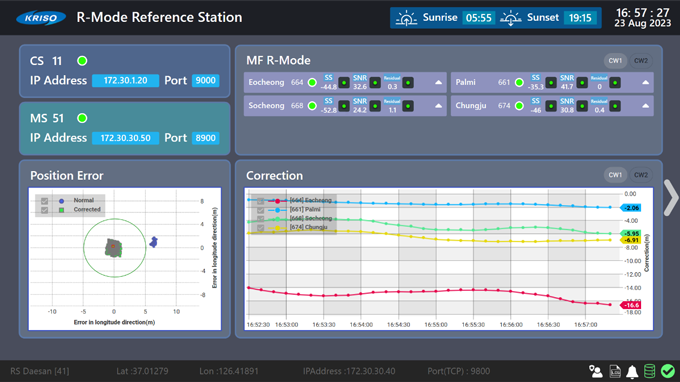Select CW2 tab in MF R-Mode panel
The image size is (680, 382).
[x=641, y=61]
